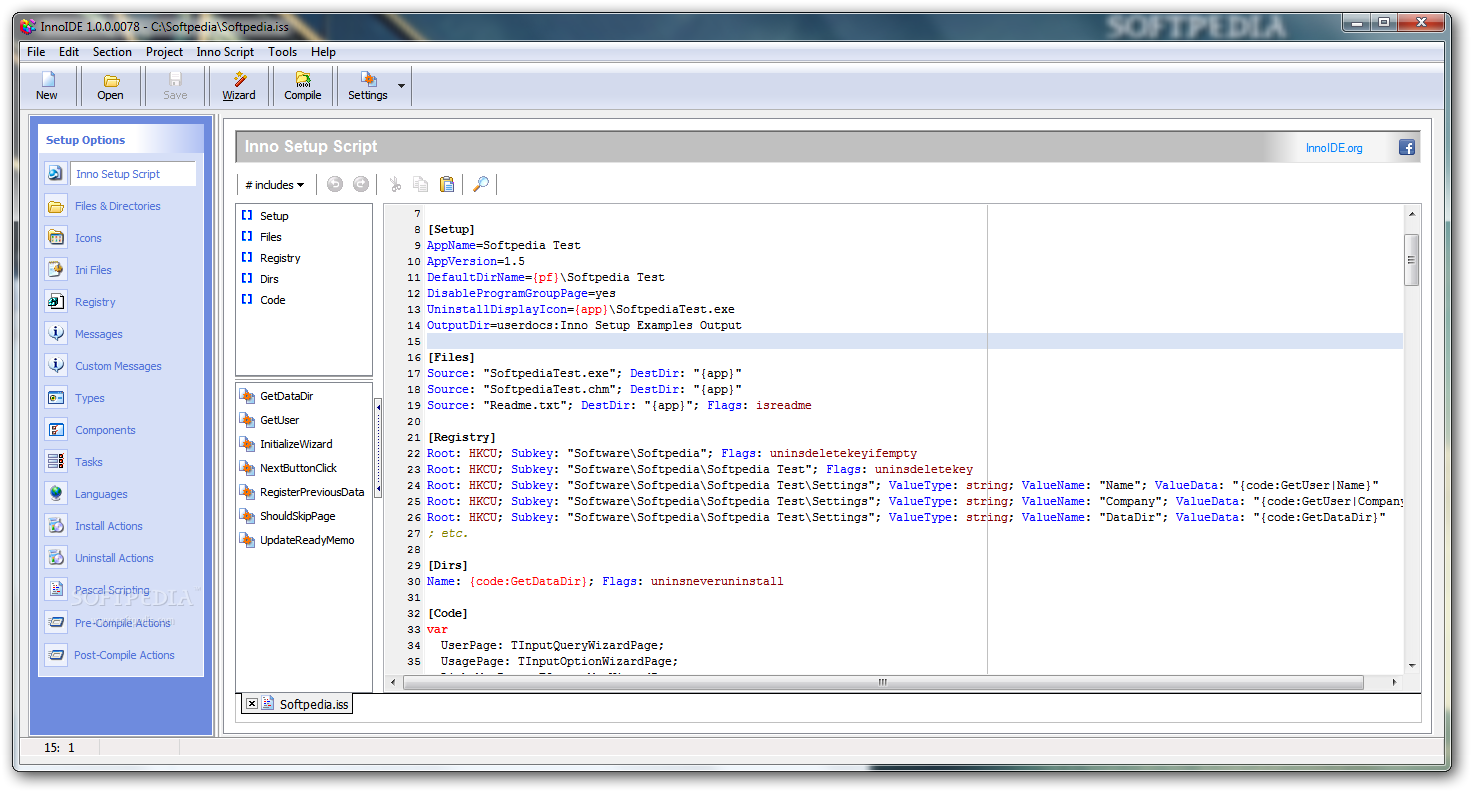The image size is (1472, 792).
Task: Open the Section menu
Action: point(112,52)
